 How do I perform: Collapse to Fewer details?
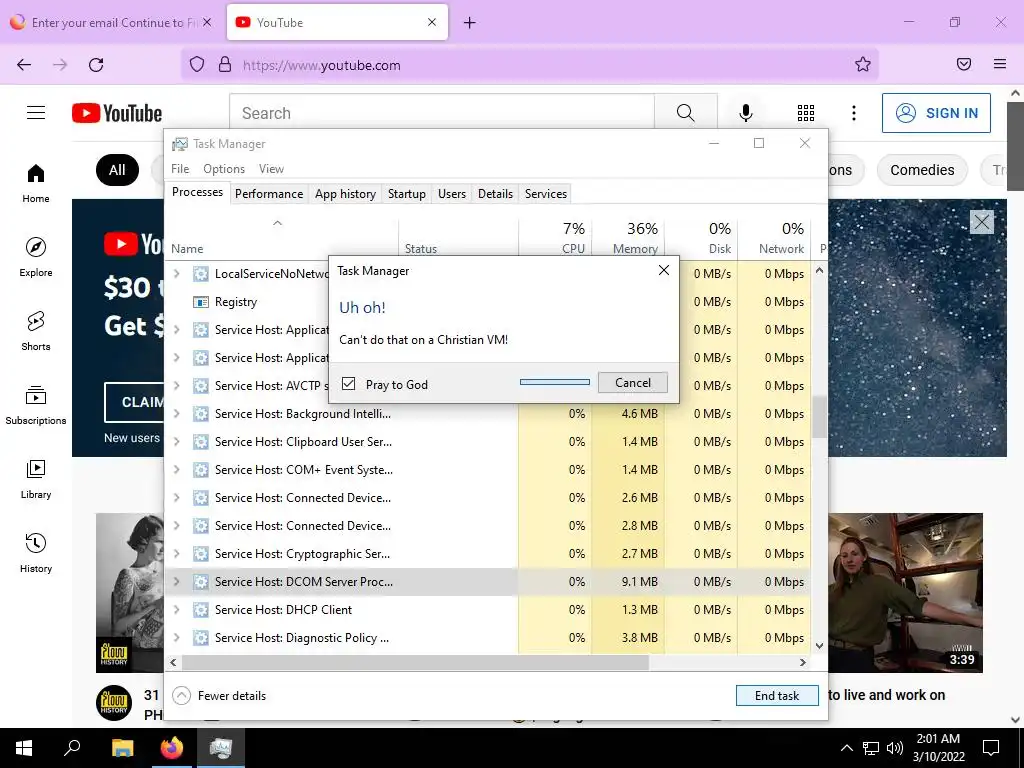pos(219,696)
